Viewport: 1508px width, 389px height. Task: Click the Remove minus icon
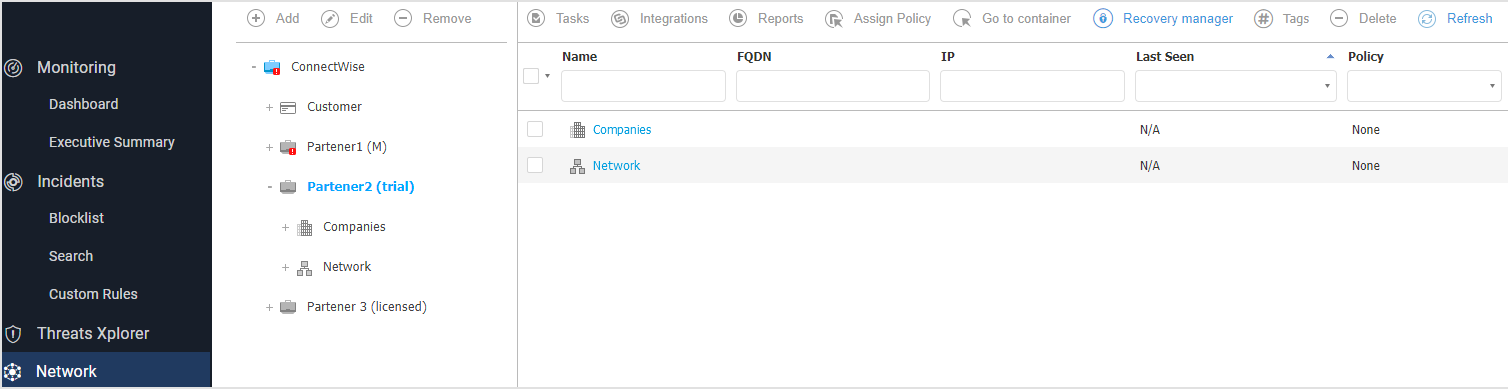pos(403,19)
